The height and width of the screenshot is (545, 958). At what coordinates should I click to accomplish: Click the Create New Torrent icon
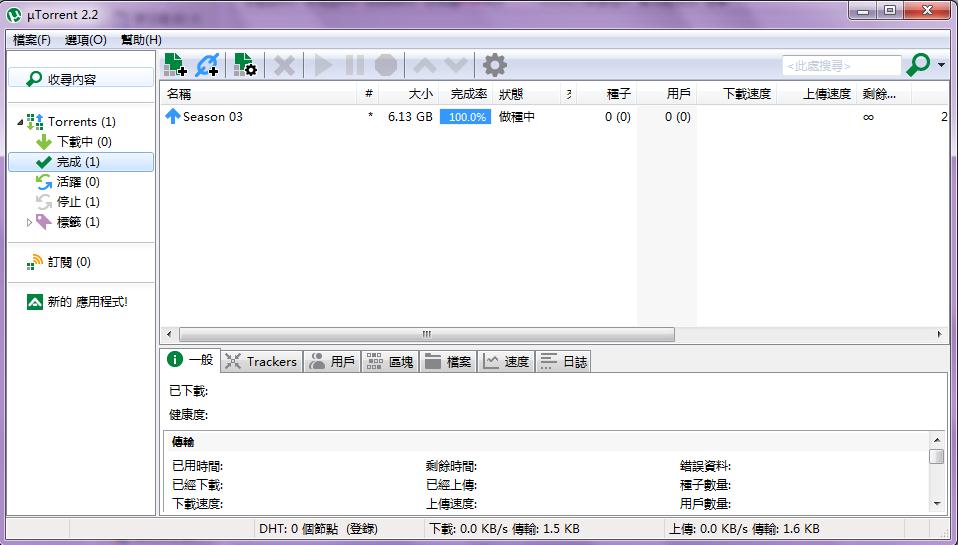tap(245, 66)
